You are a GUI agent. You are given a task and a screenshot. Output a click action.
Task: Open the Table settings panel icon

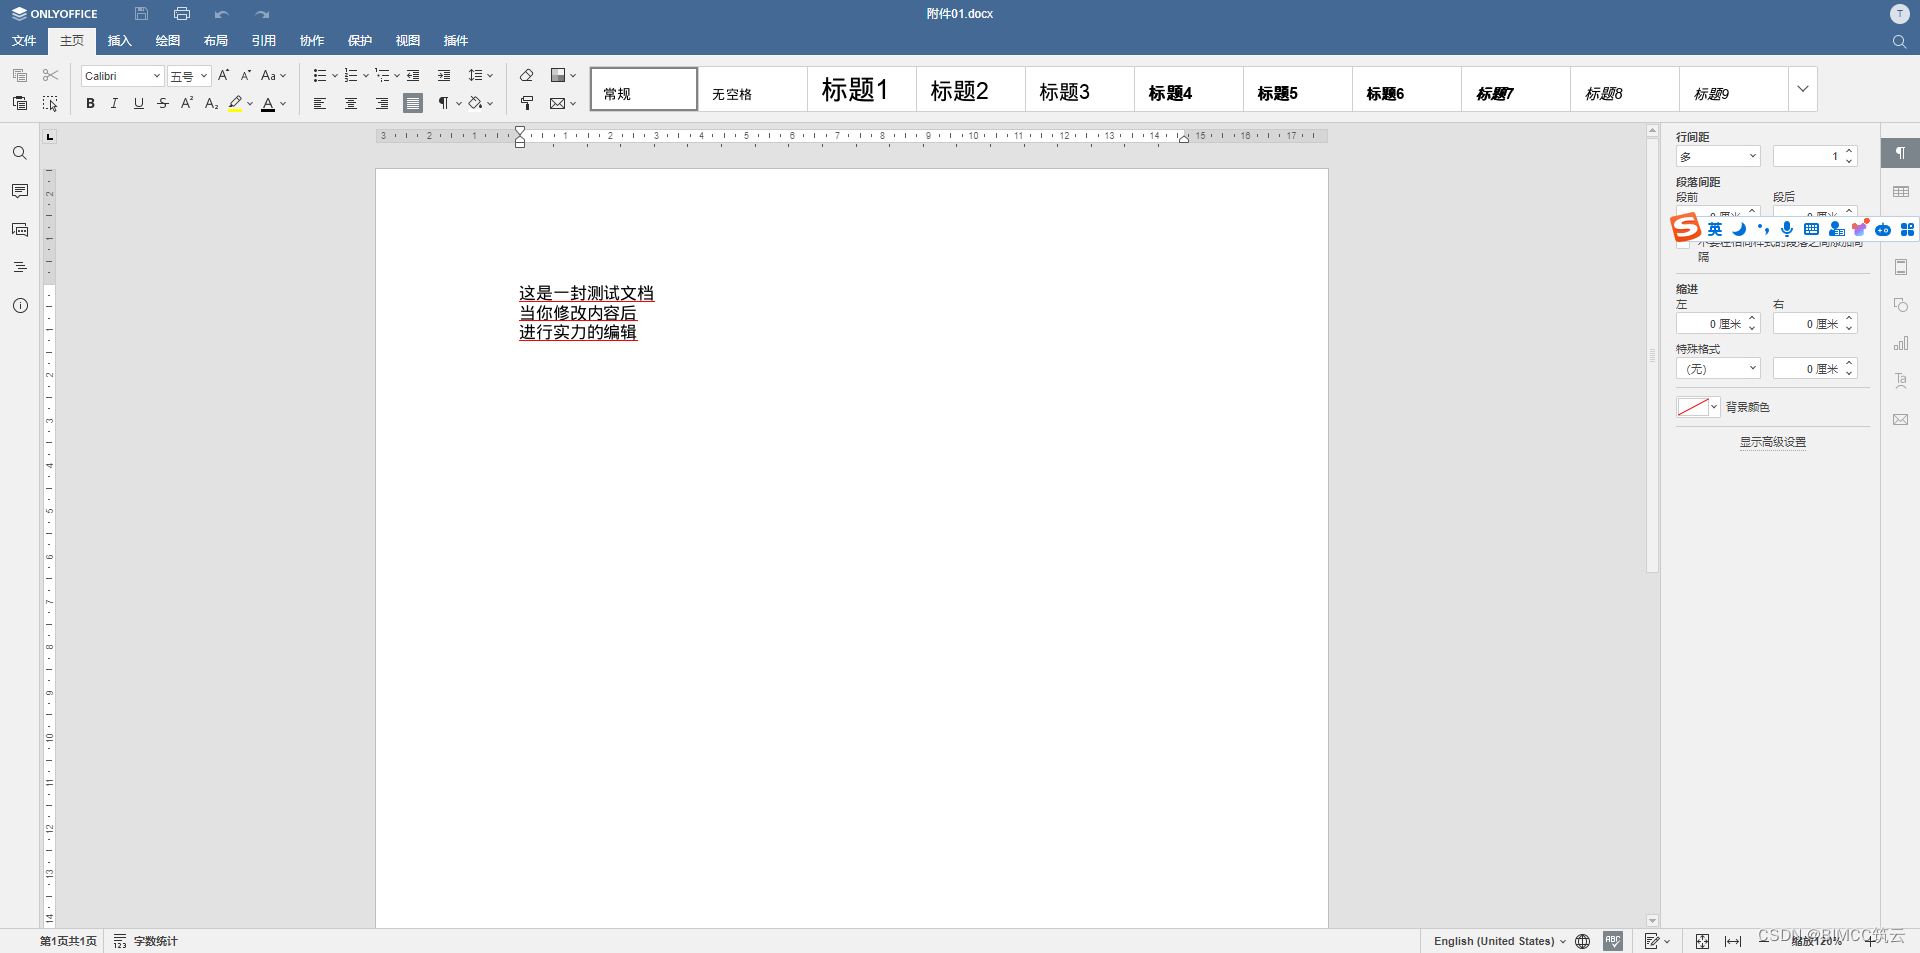pyautogui.click(x=1901, y=191)
